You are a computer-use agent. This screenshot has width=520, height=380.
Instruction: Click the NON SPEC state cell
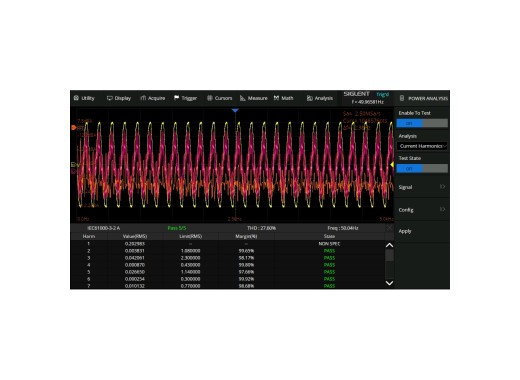[329, 244]
